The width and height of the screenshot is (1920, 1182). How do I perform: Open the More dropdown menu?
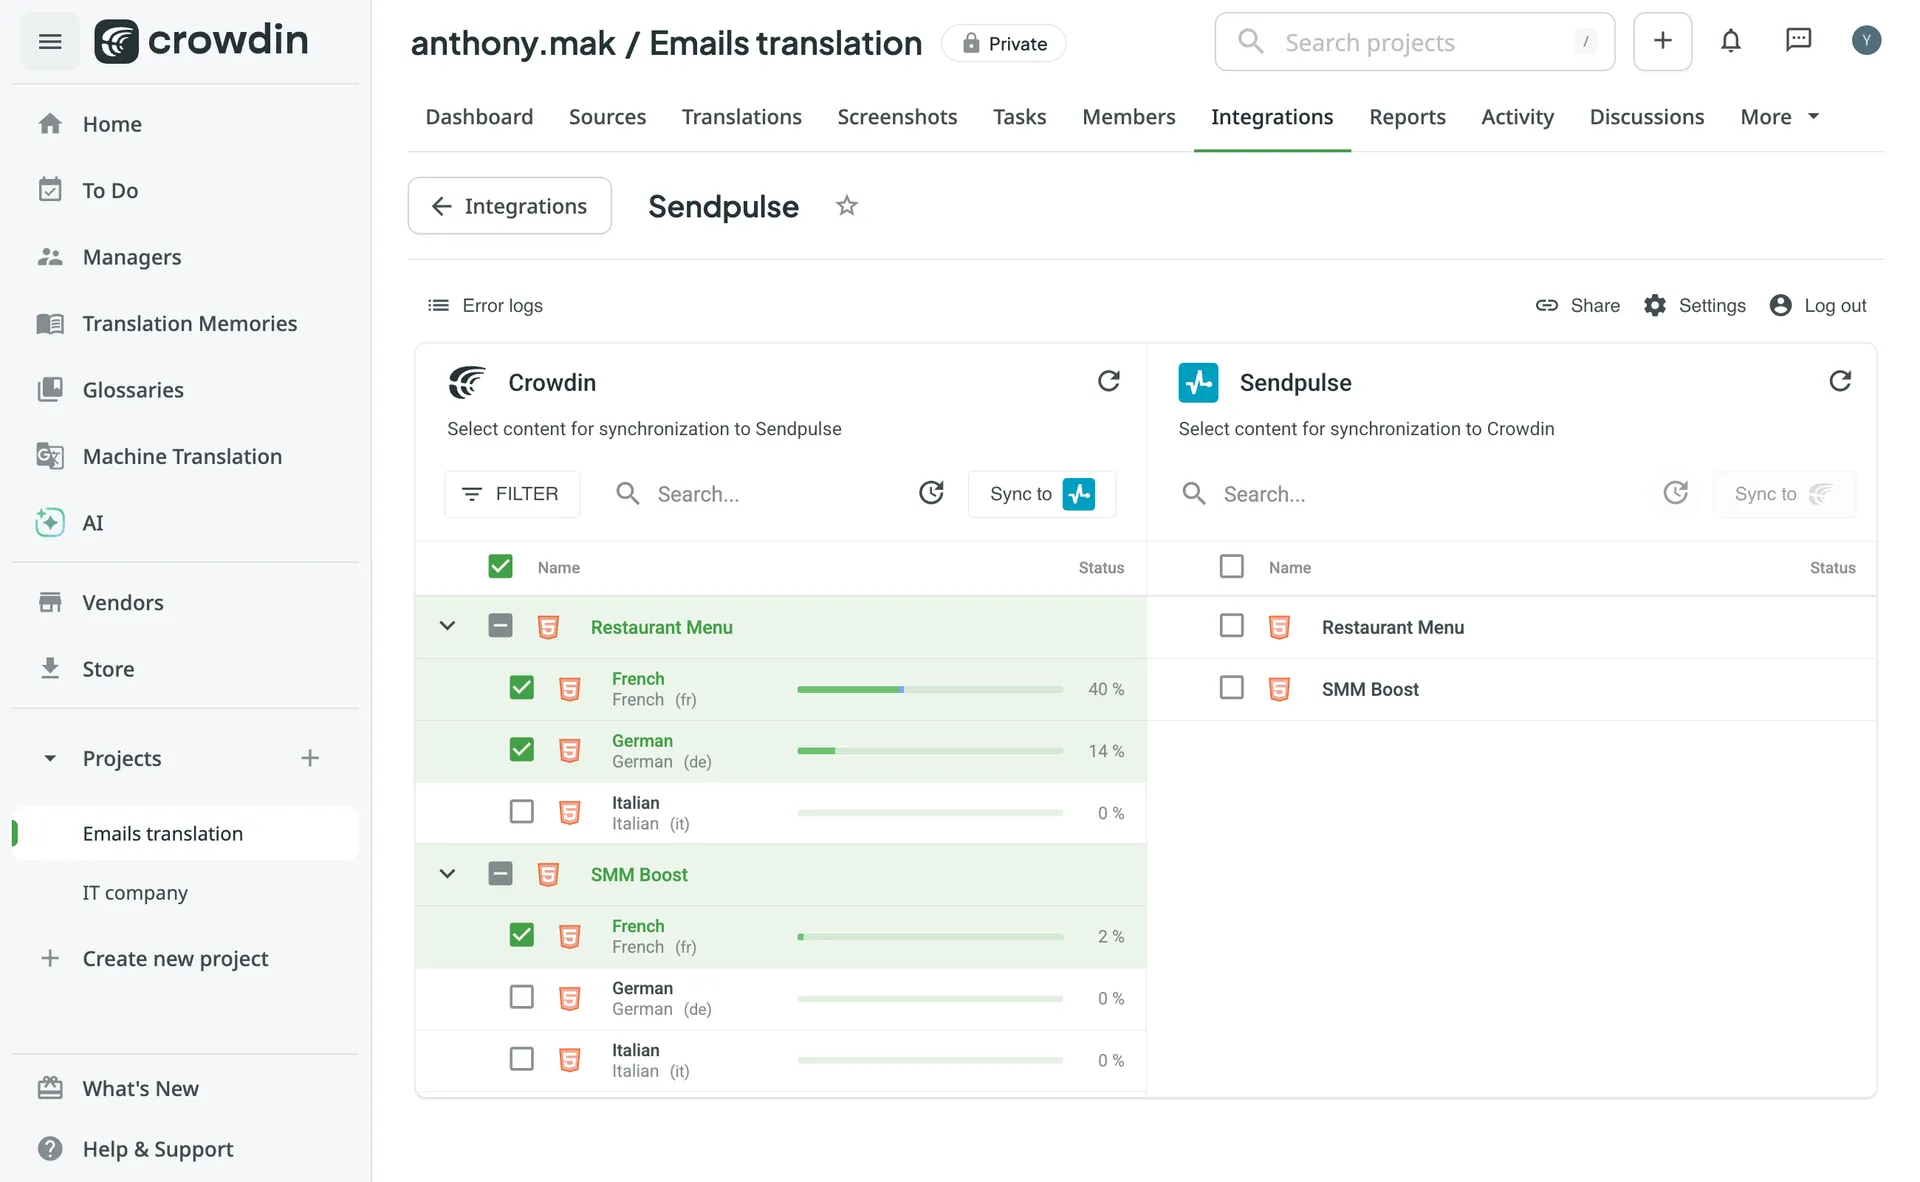1780,117
